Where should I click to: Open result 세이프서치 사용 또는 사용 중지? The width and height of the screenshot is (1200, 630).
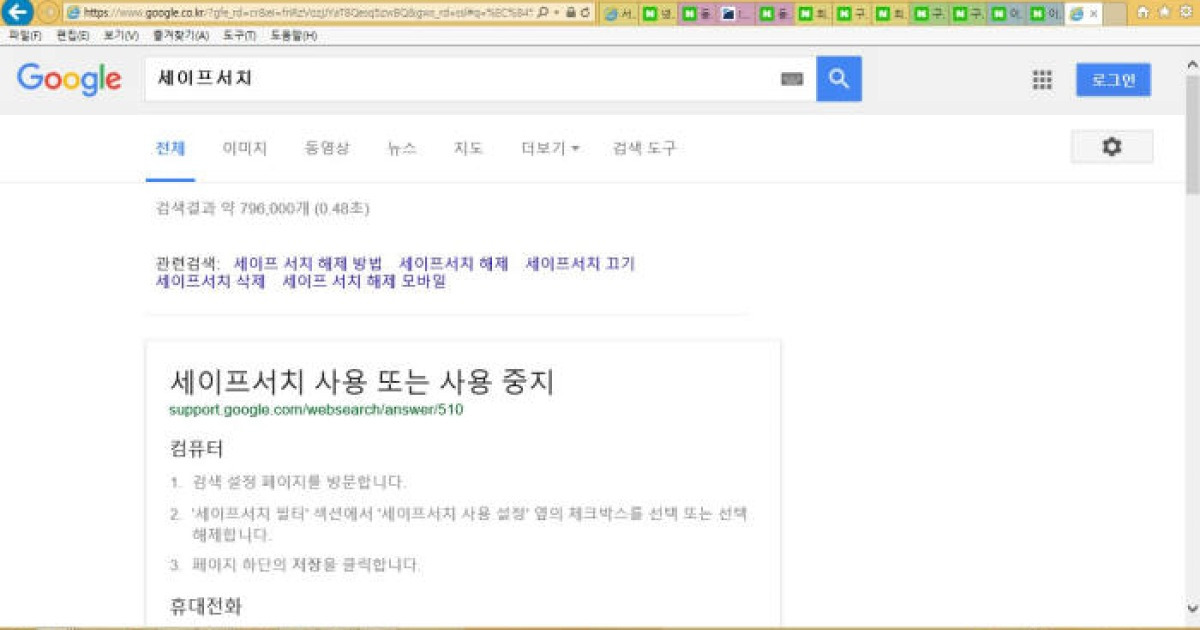pos(362,381)
